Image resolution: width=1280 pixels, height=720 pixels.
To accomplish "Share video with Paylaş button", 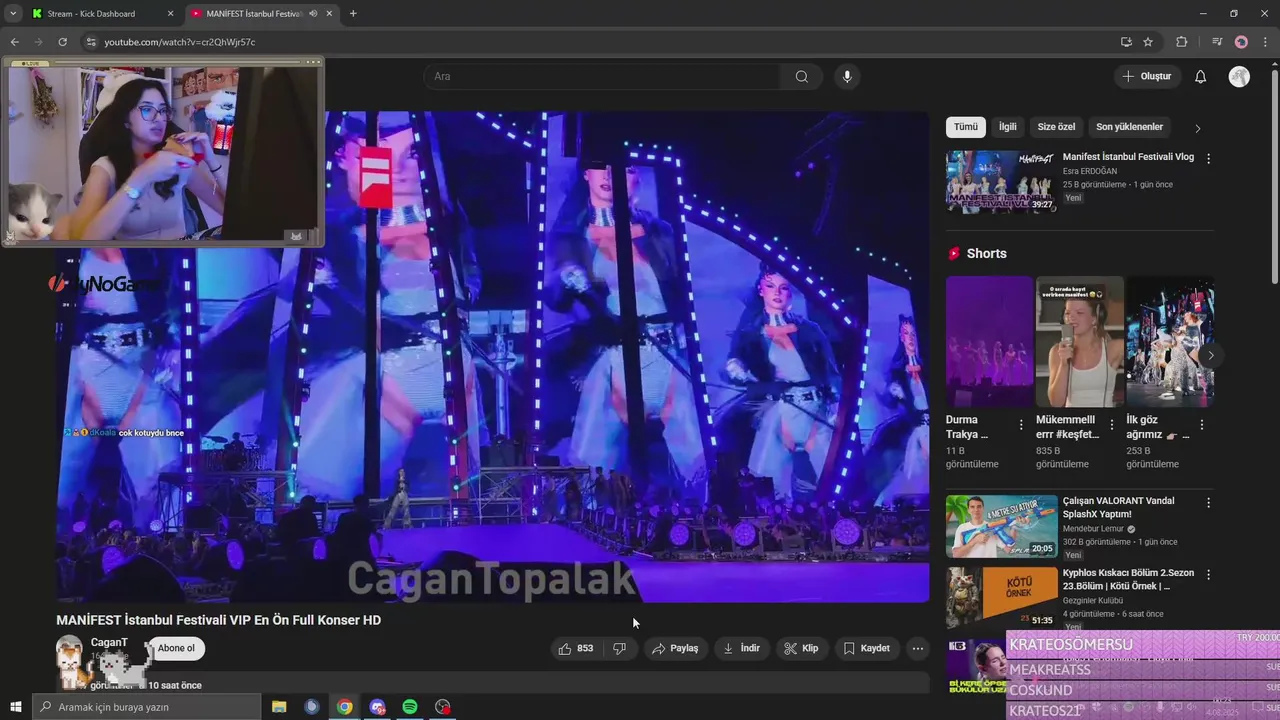I will click(675, 648).
